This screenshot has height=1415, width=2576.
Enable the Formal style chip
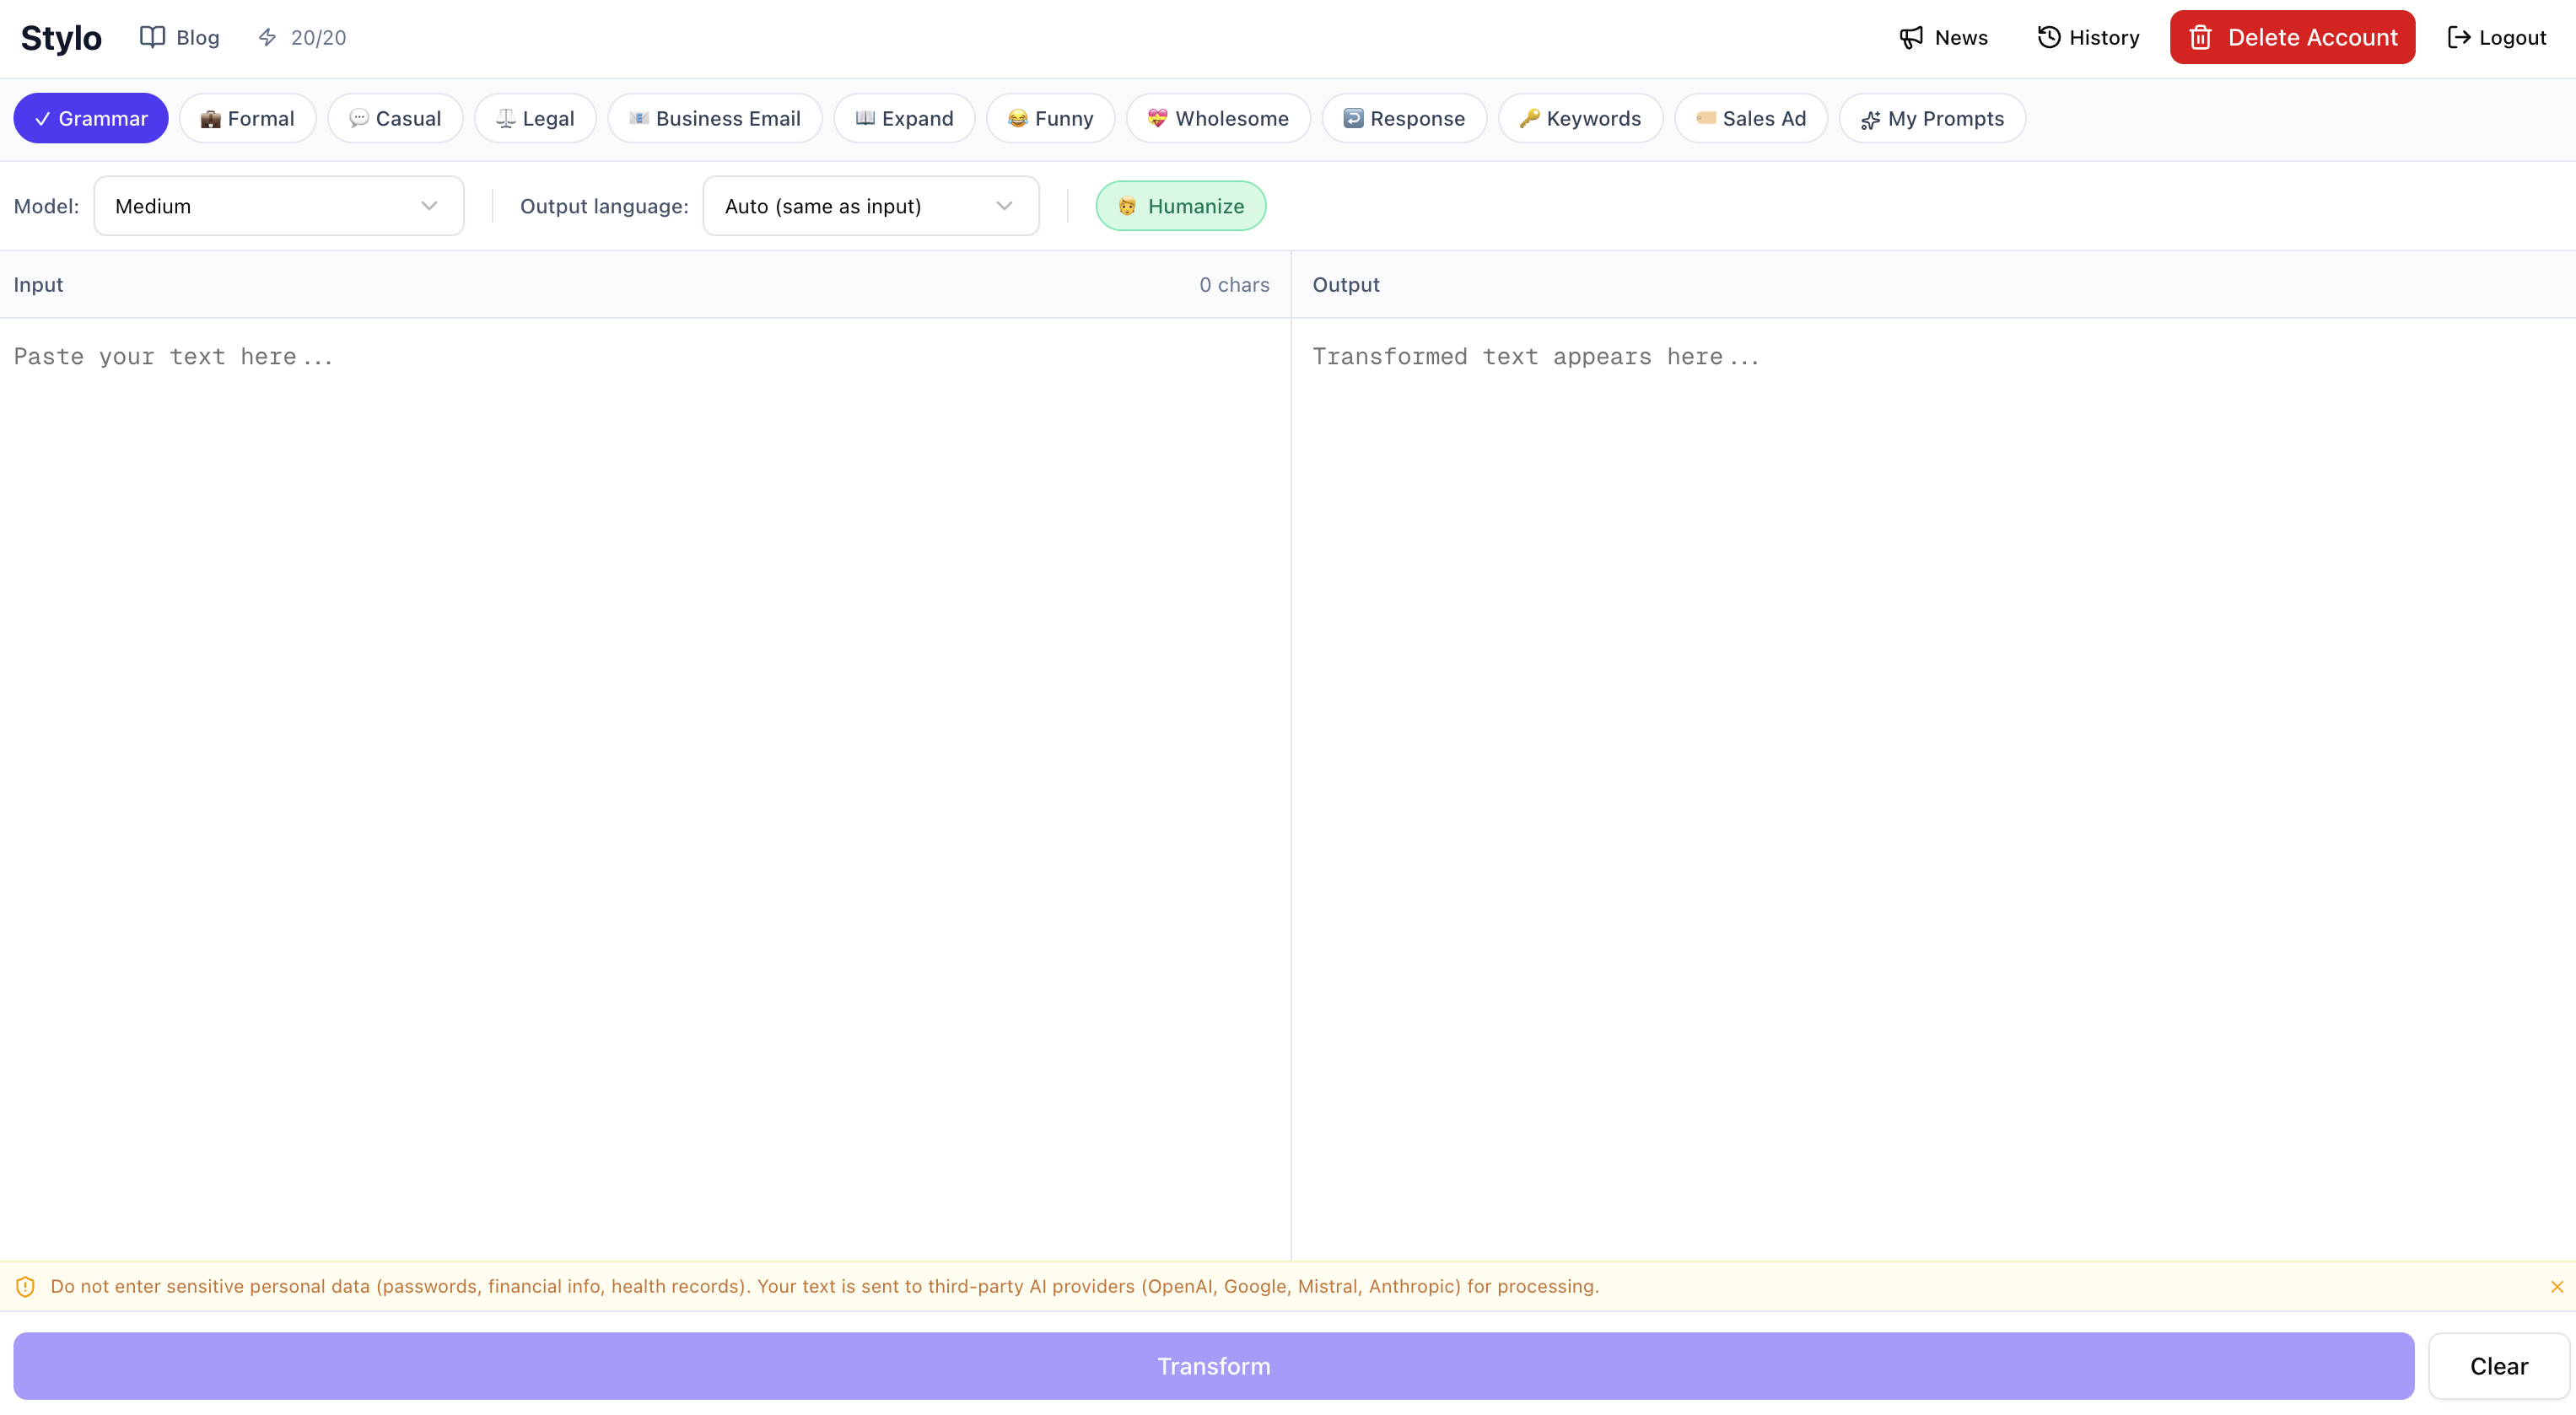tap(247, 118)
